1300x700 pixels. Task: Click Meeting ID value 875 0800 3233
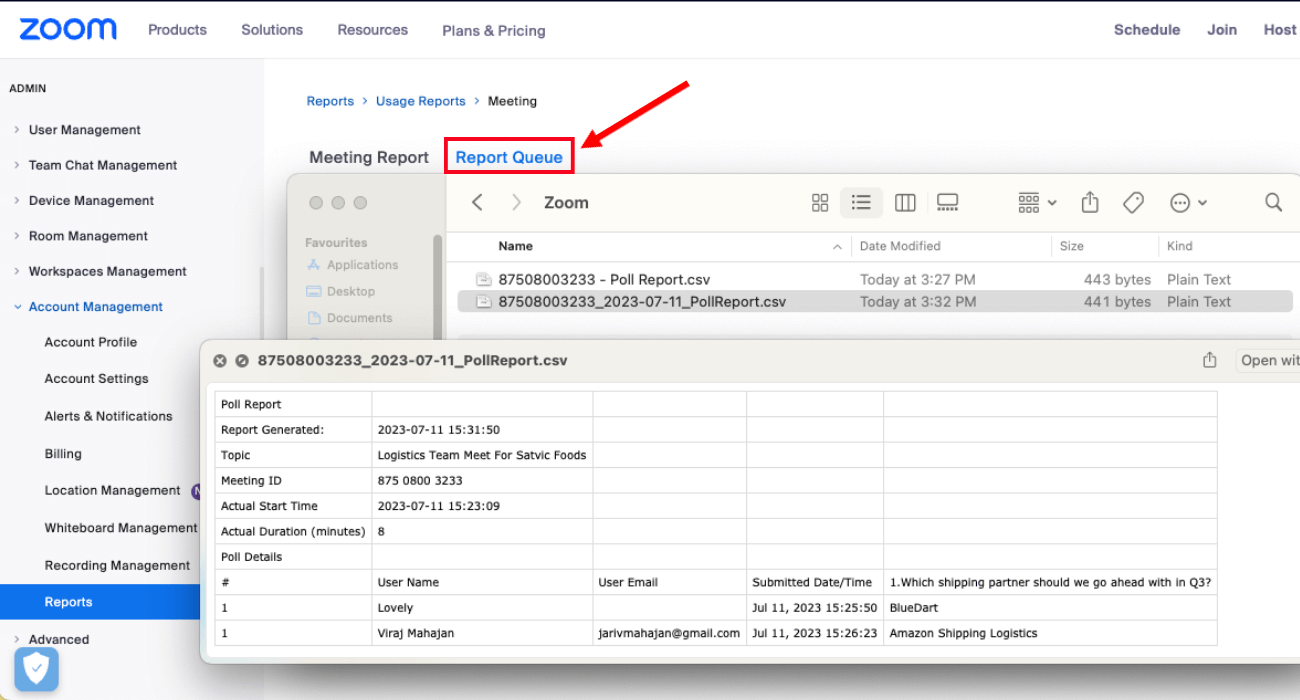tap(482, 481)
